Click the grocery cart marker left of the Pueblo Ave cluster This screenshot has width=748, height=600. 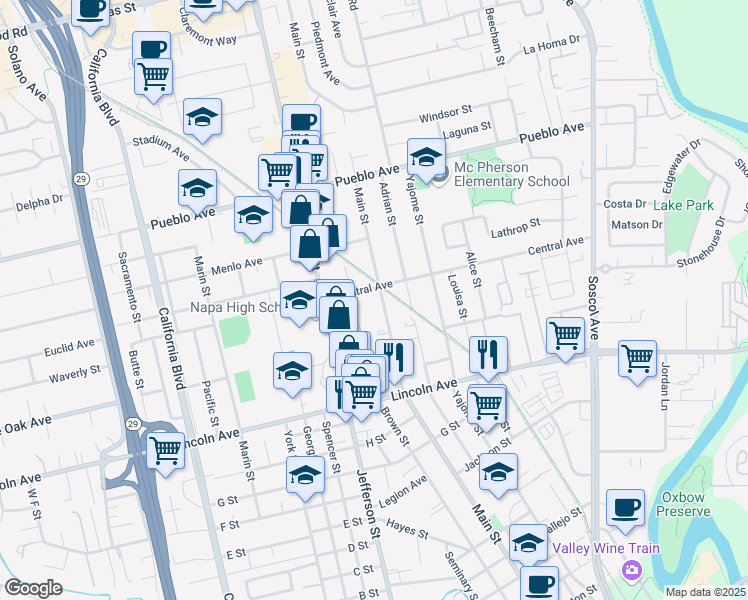[276, 175]
